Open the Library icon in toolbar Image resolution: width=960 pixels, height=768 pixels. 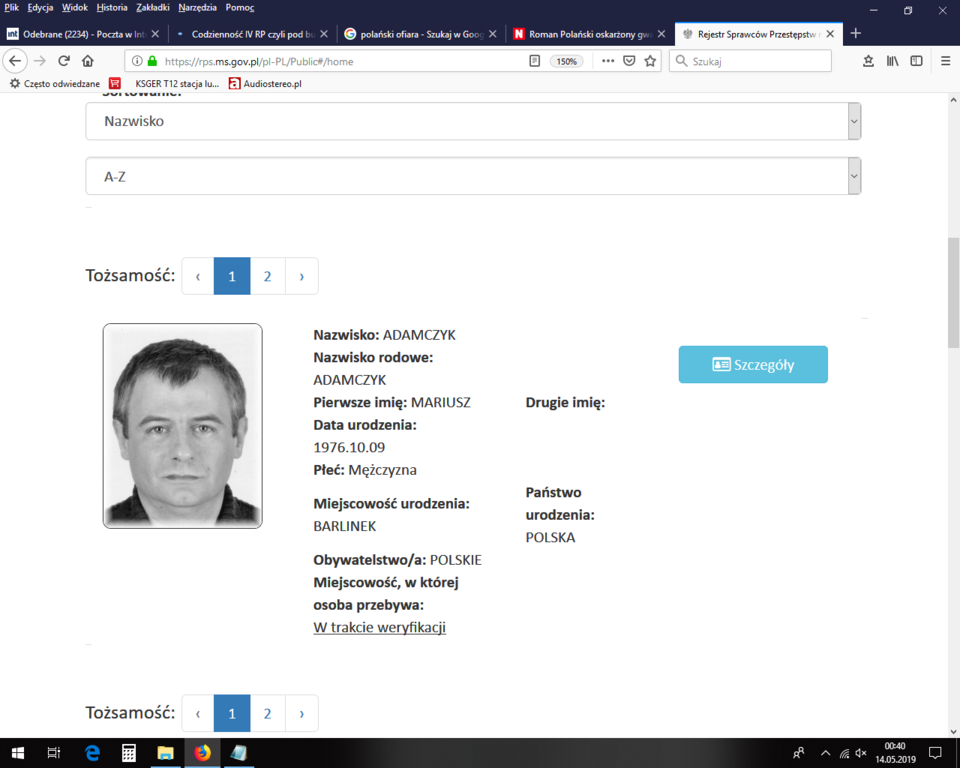893,61
